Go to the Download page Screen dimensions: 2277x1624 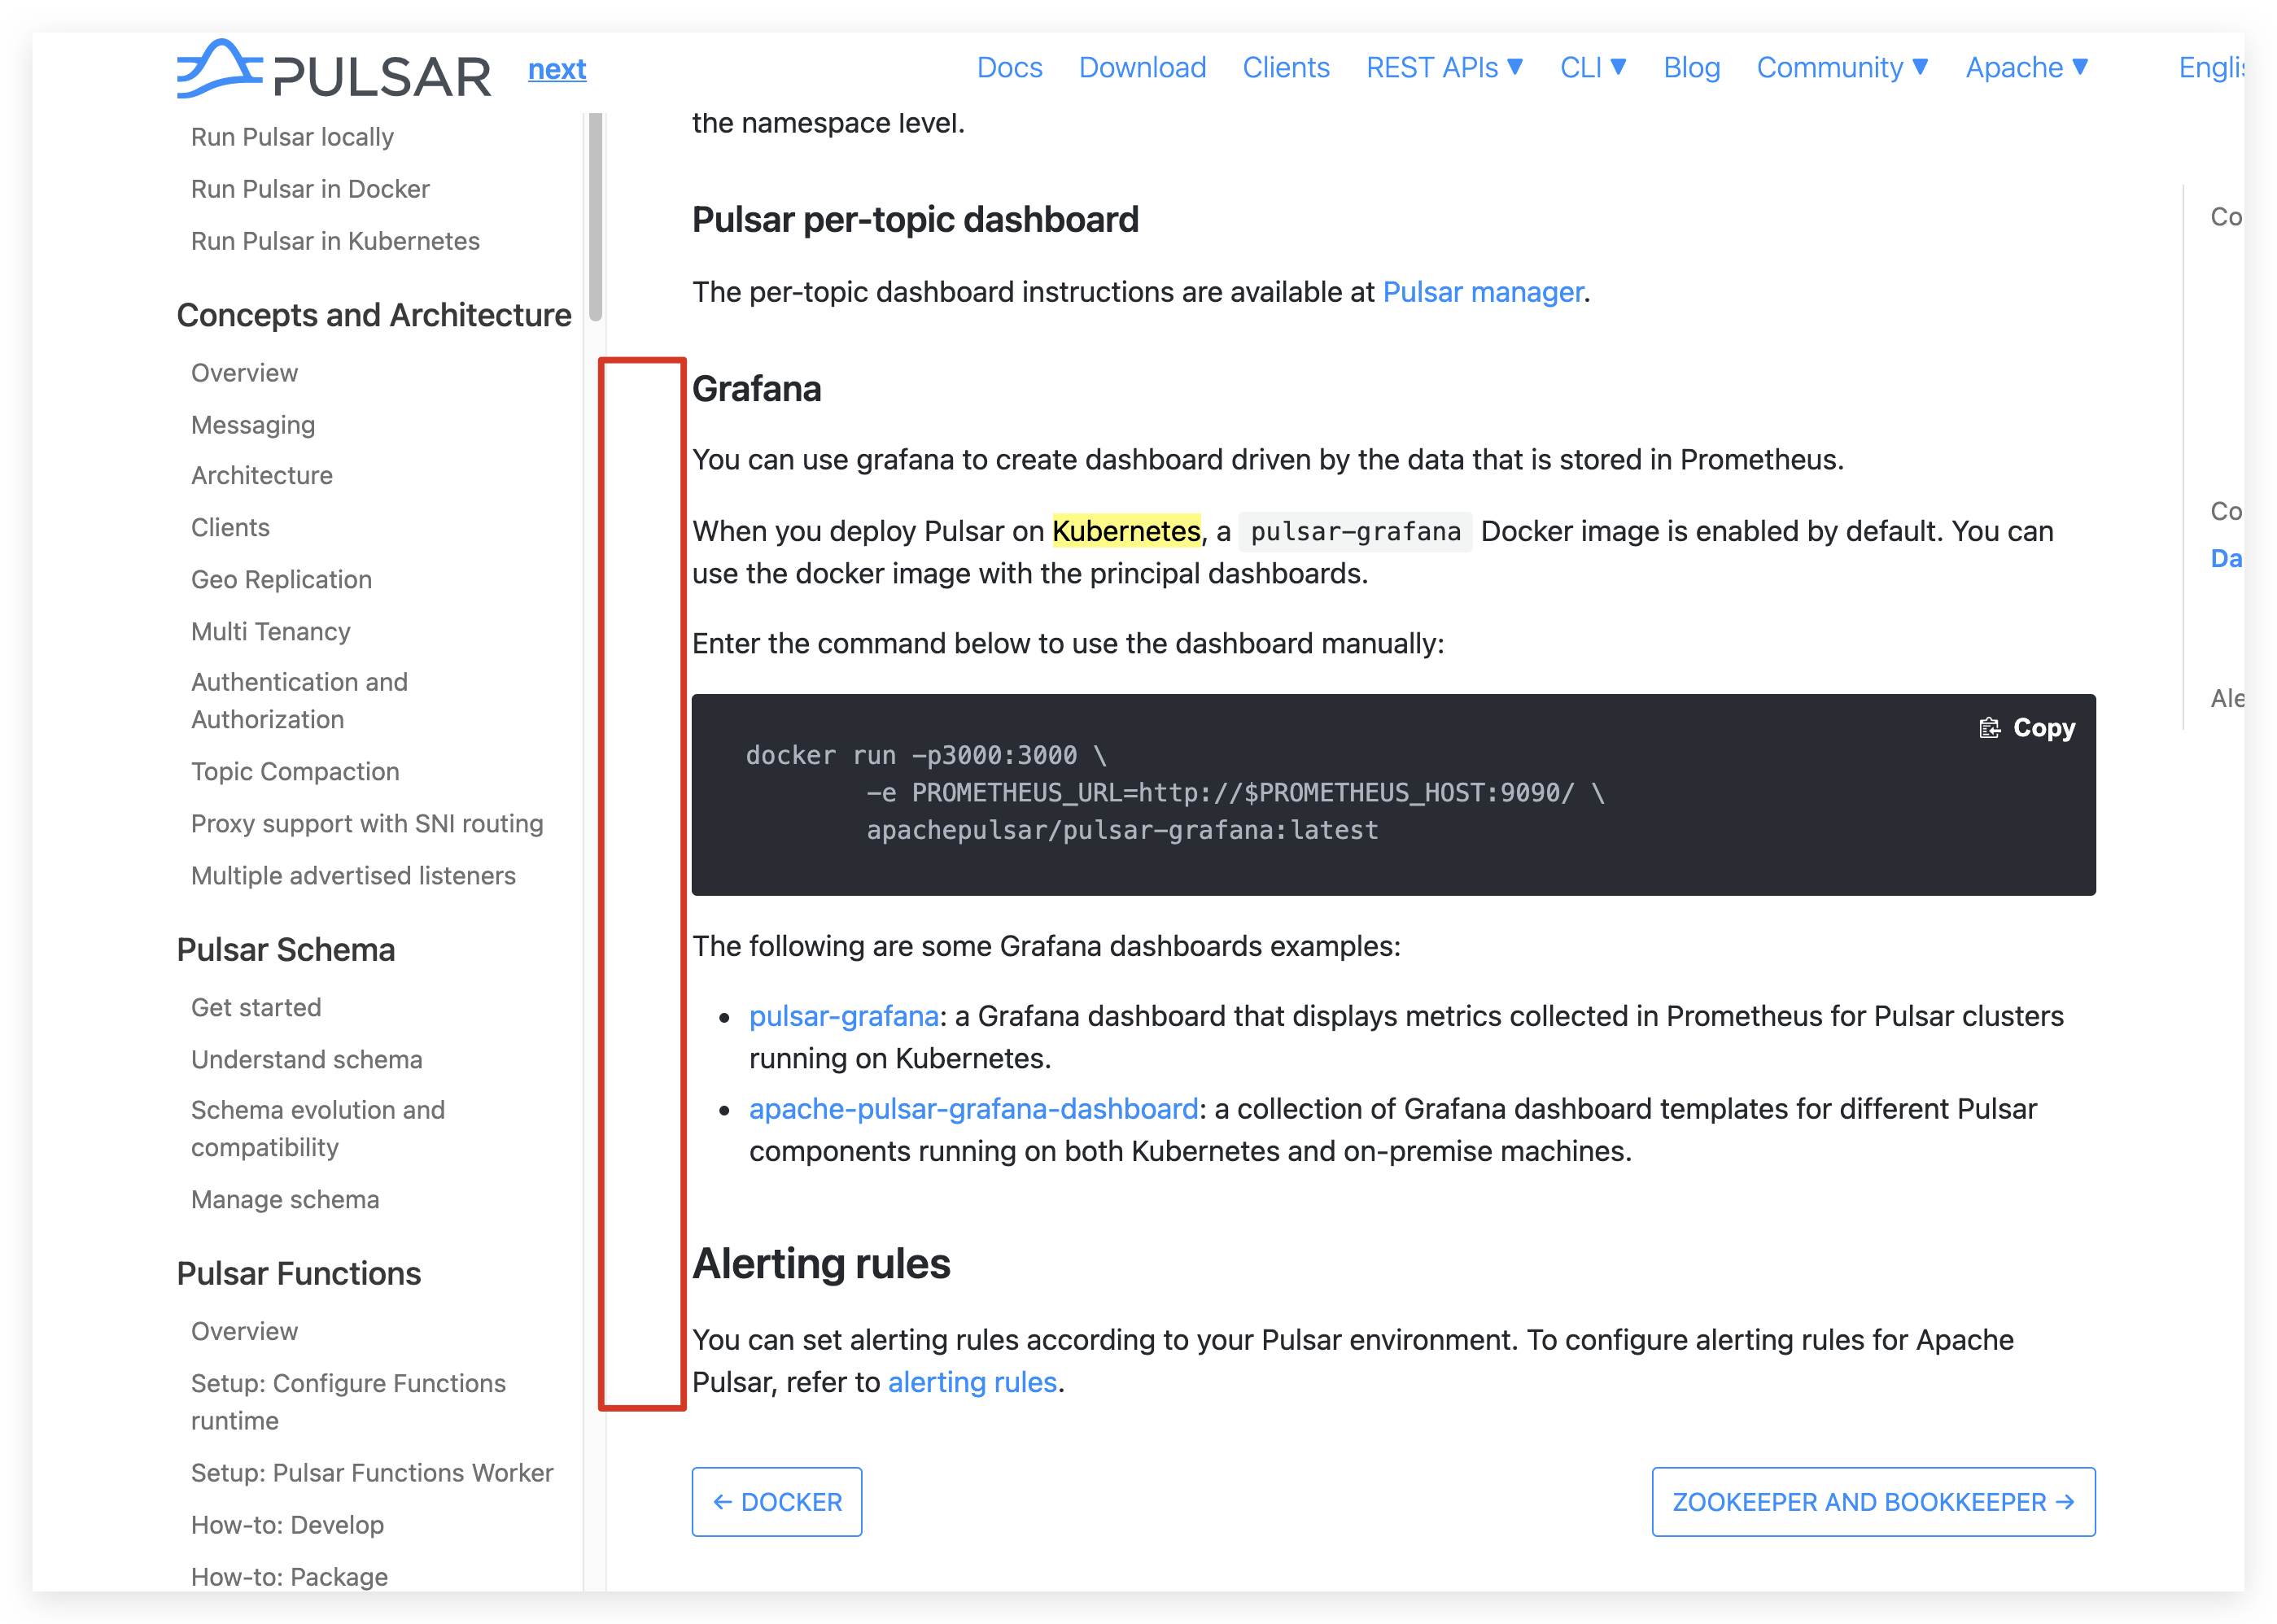(1142, 67)
